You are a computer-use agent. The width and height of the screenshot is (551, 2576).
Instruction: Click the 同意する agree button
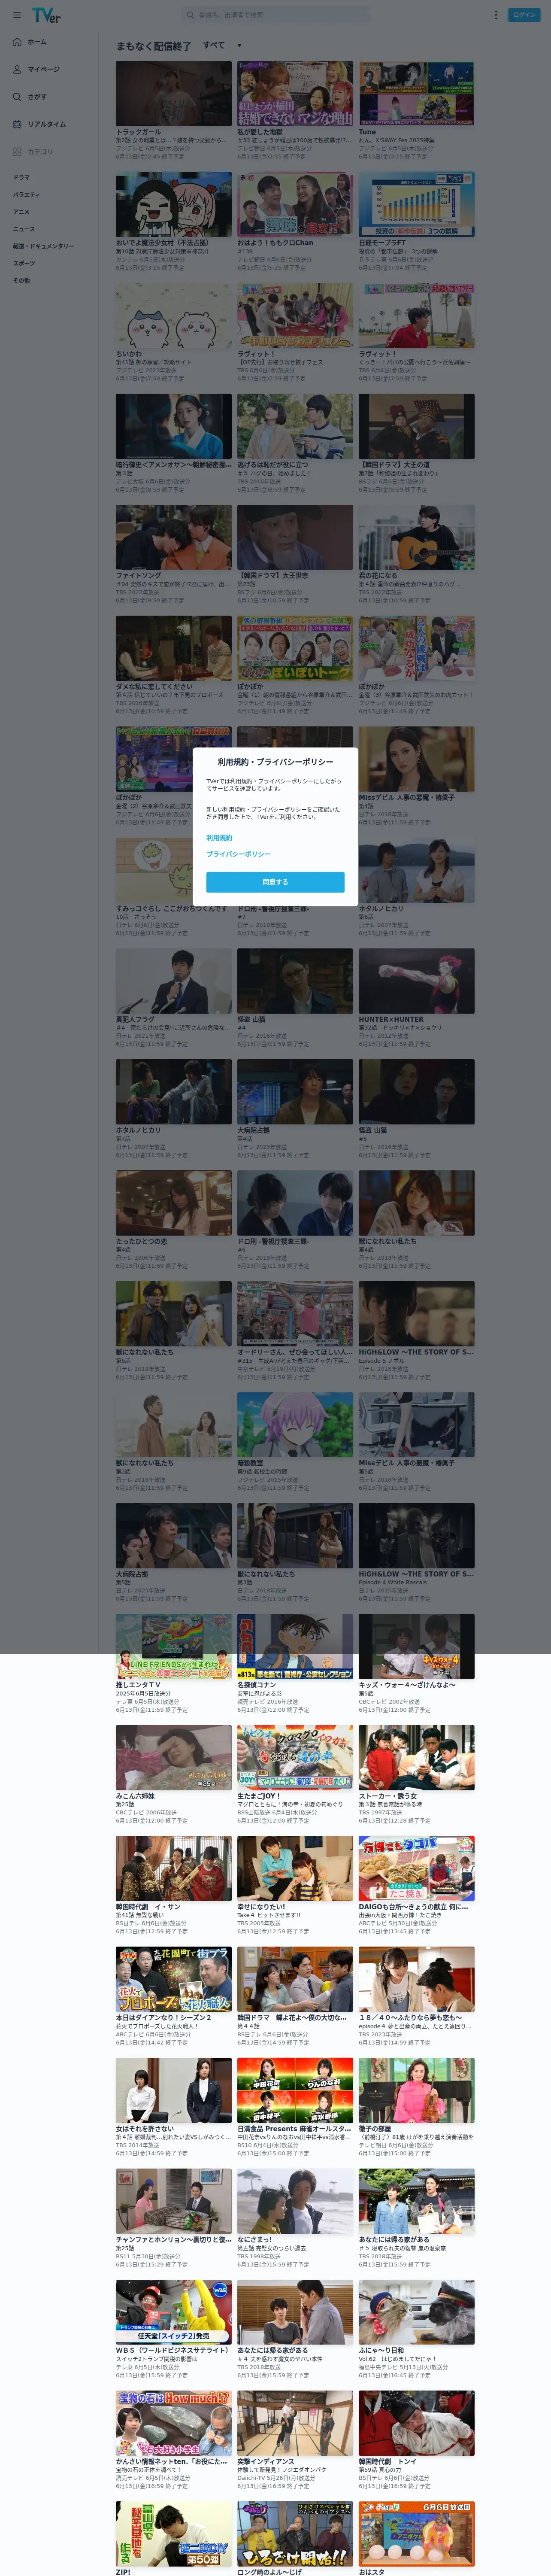point(275,881)
